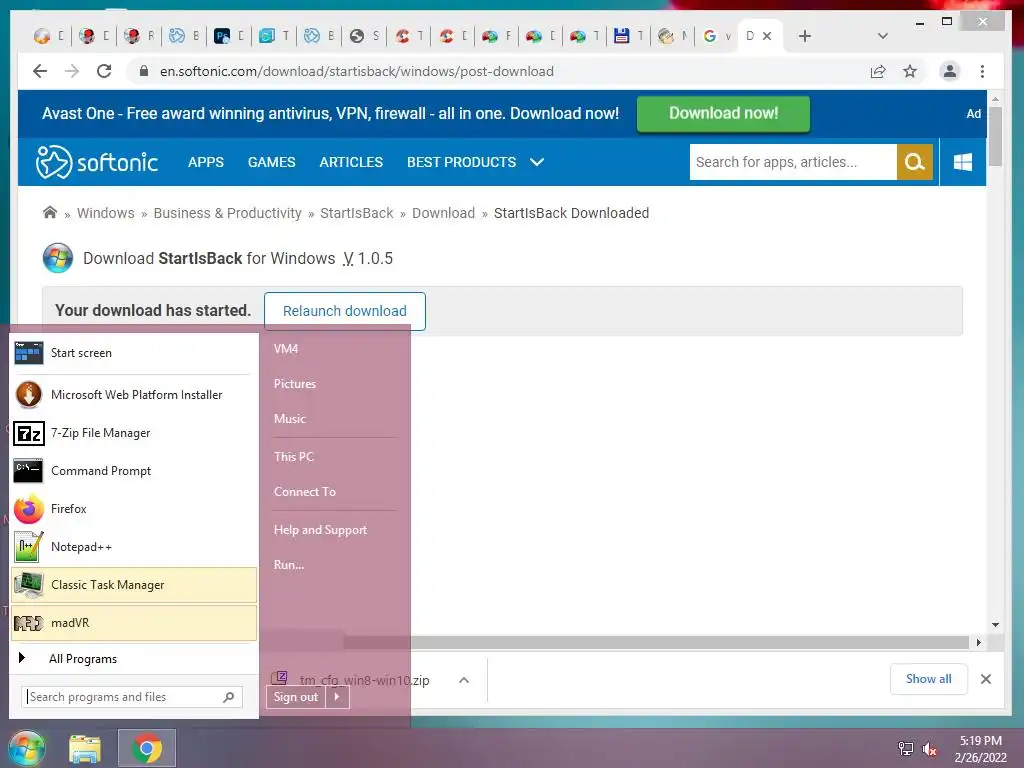The height and width of the screenshot is (768, 1024).
Task: Launch Microsoft Web Platform Installer
Action: 134,394
